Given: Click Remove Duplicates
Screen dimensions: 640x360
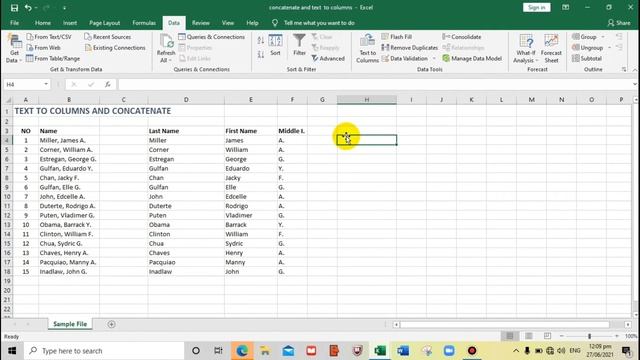Looking at the screenshot, I should tap(409, 48).
